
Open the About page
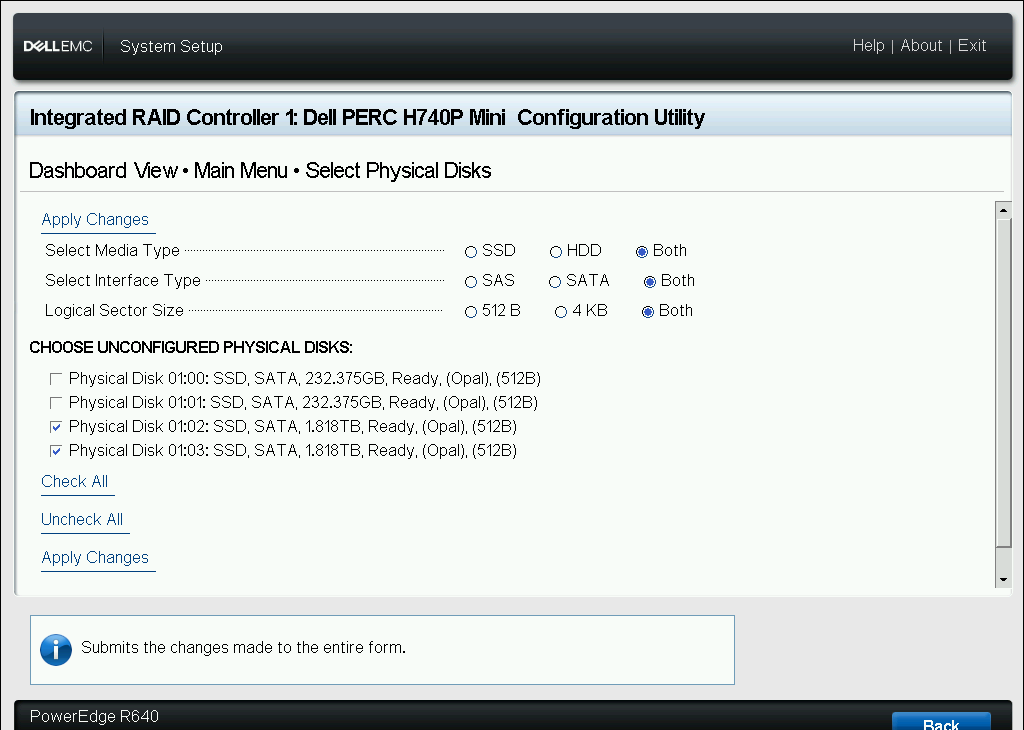921,45
